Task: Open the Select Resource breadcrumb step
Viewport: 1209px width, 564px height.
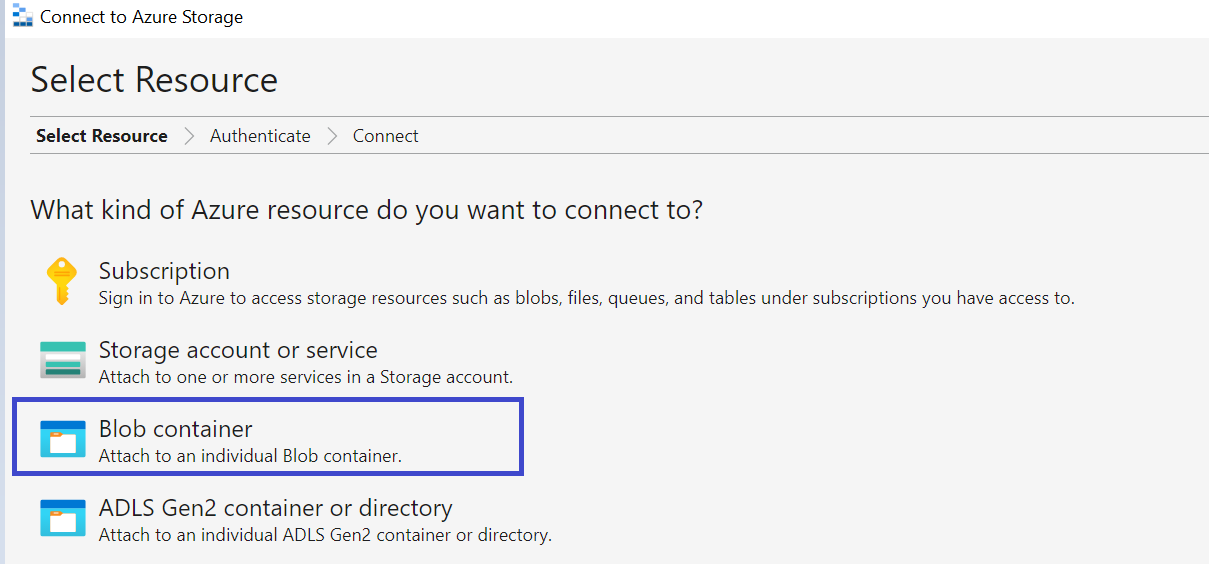Action: [102, 136]
